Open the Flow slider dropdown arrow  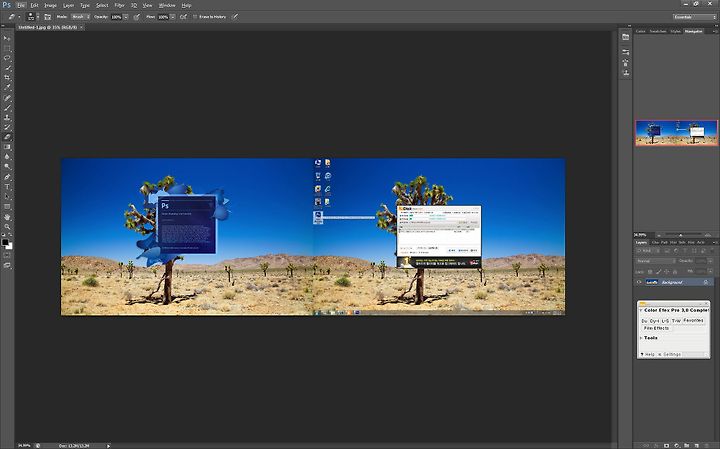click(x=173, y=17)
